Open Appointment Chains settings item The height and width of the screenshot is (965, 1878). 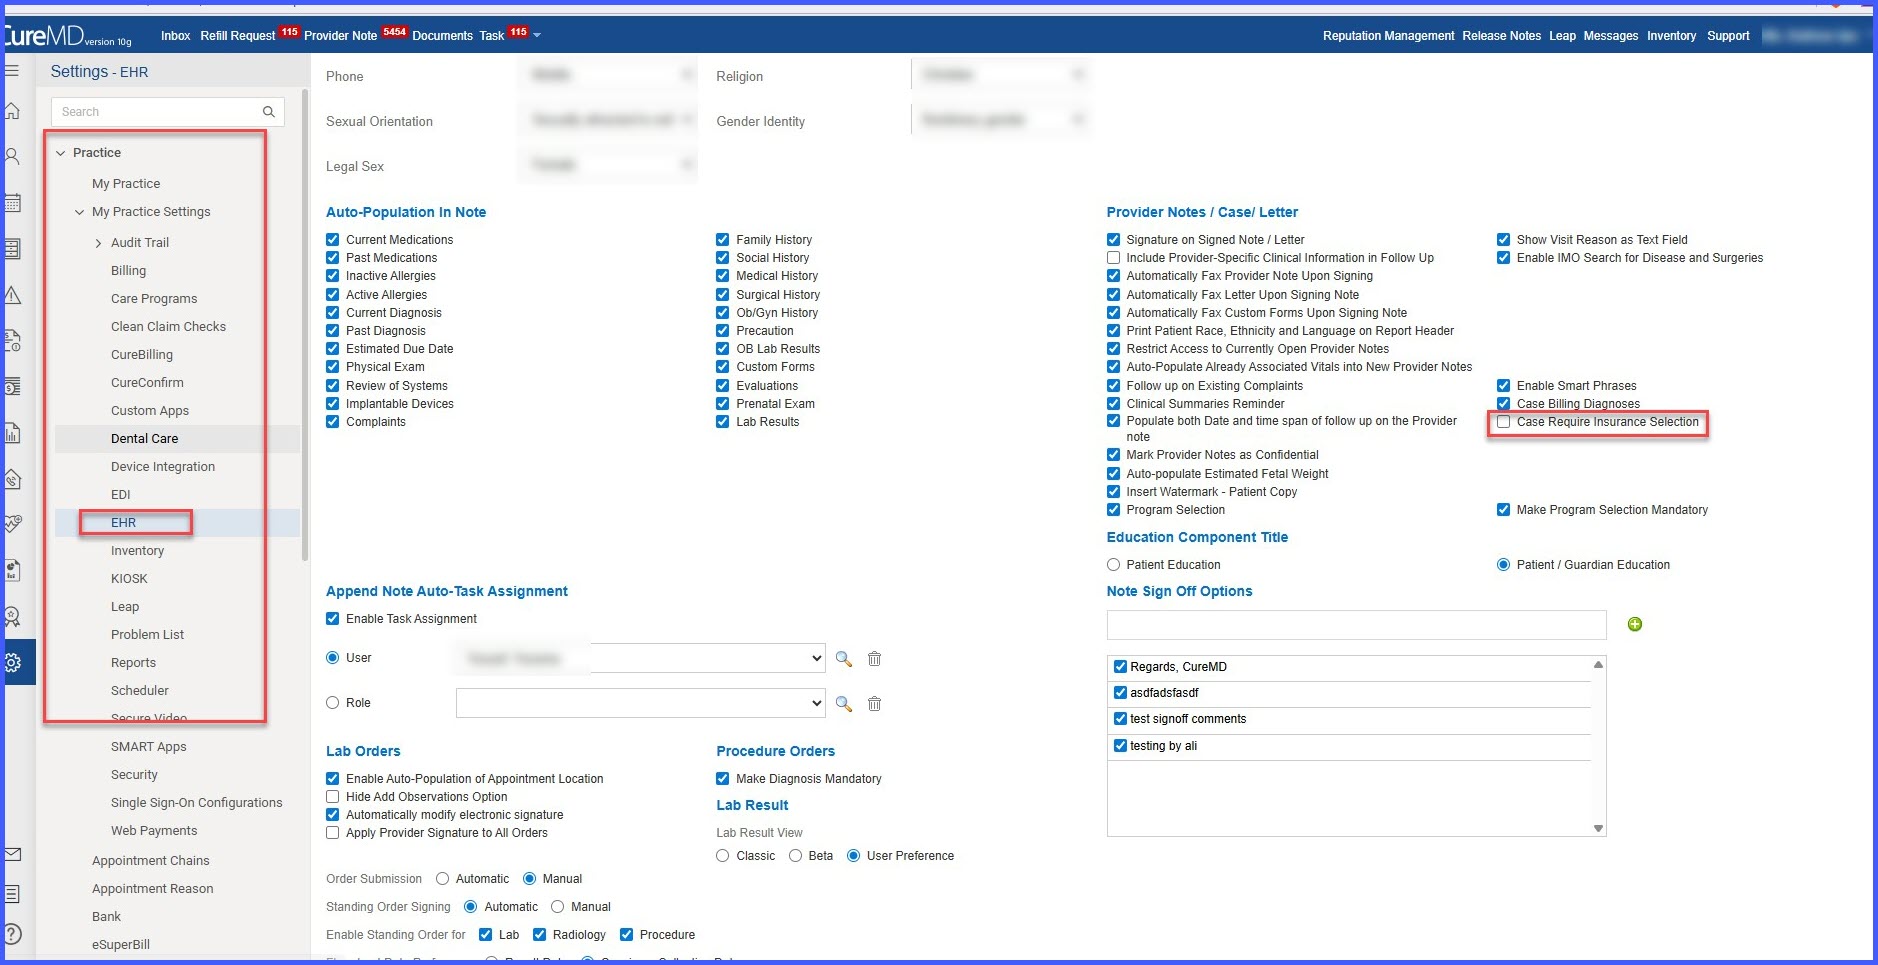point(151,861)
